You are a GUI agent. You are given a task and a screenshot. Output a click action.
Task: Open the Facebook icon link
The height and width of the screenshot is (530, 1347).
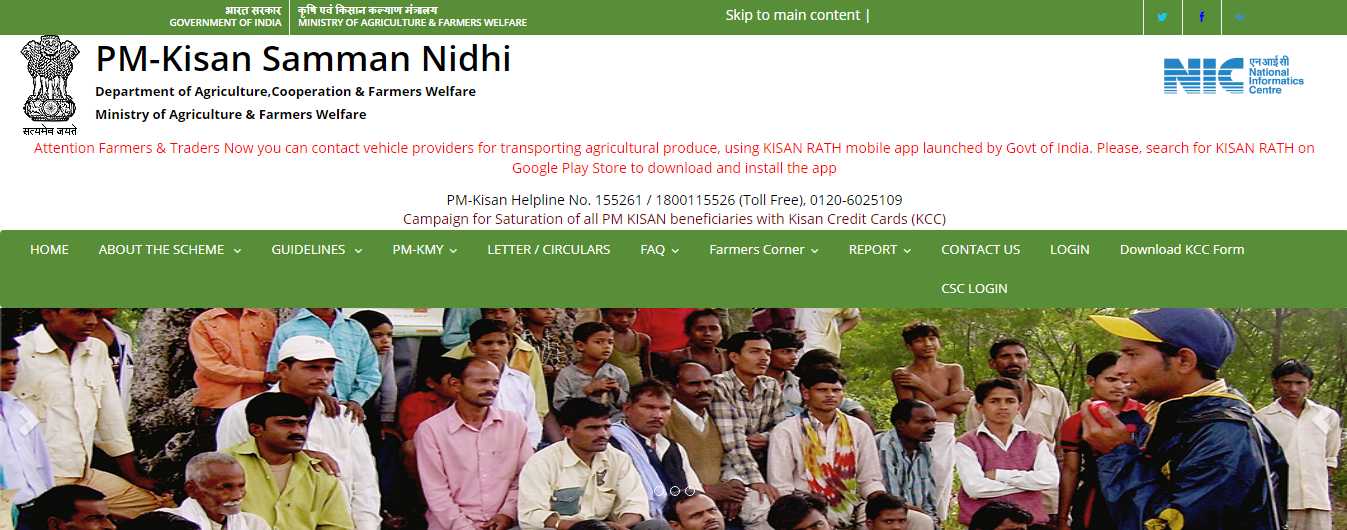pos(1201,17)
